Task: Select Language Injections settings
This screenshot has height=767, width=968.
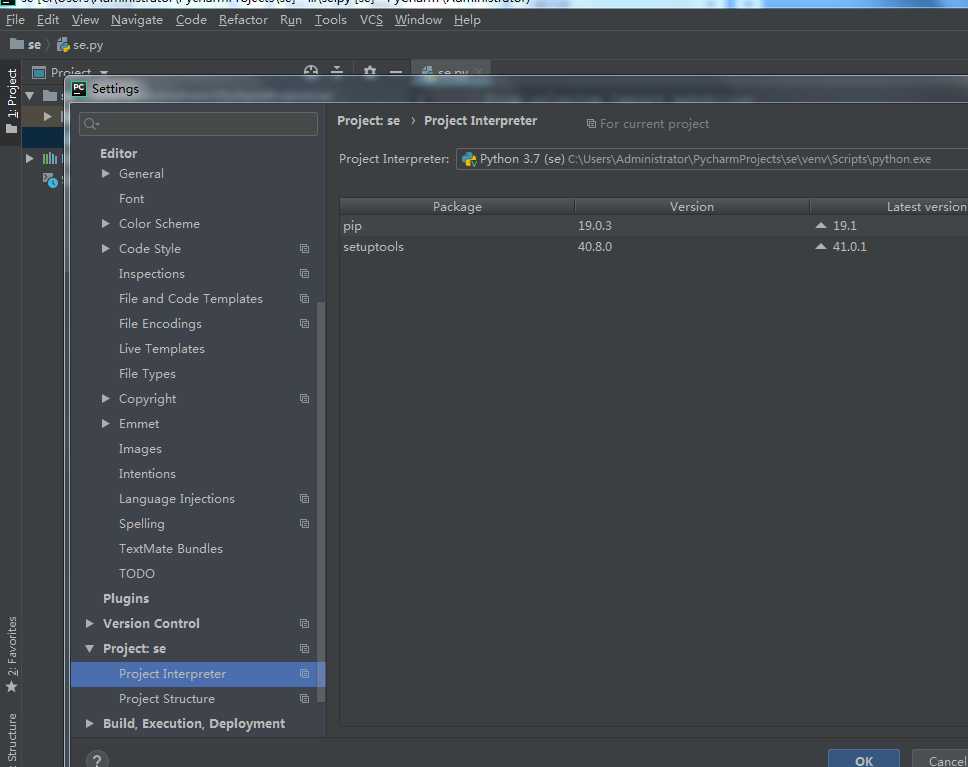Action: 177,499
